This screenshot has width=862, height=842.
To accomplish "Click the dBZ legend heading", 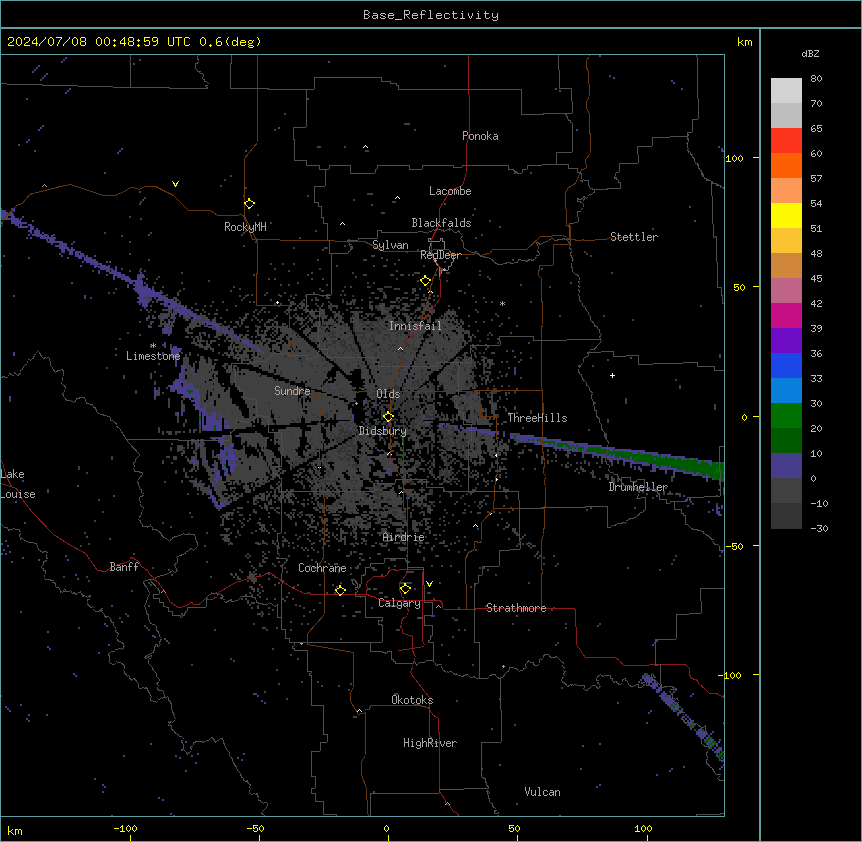I will [810, 53].
